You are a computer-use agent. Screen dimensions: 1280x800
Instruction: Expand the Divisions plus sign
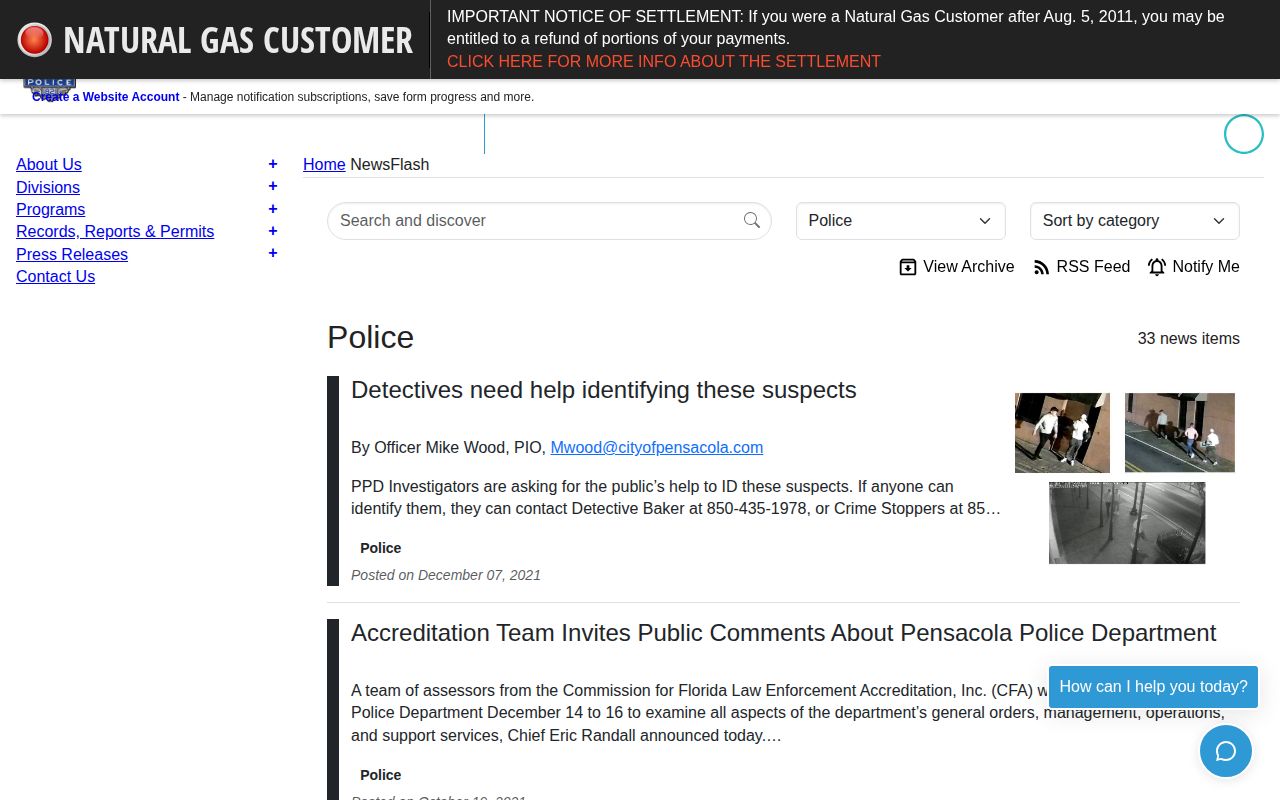(273, 186)
